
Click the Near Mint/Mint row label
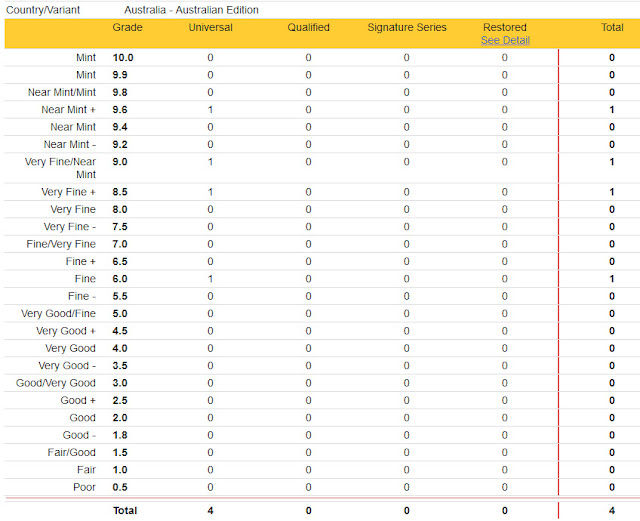pos(62,92)
